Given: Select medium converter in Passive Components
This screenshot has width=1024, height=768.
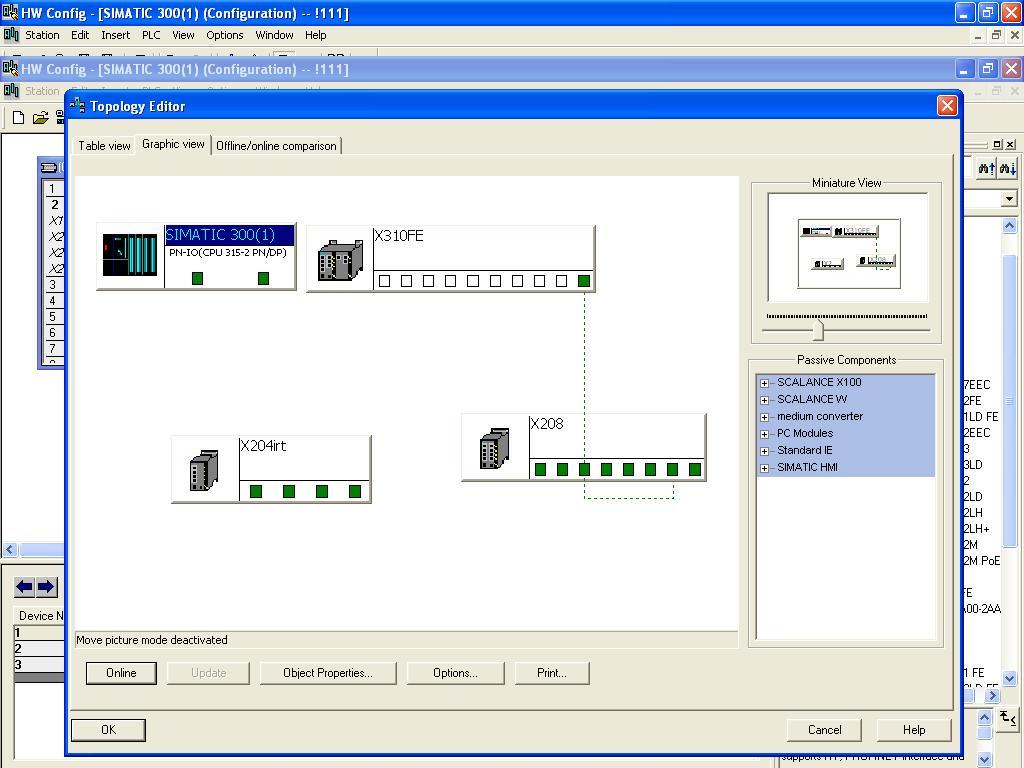Looking at the screenshot, I should click(x=820, y=417).
